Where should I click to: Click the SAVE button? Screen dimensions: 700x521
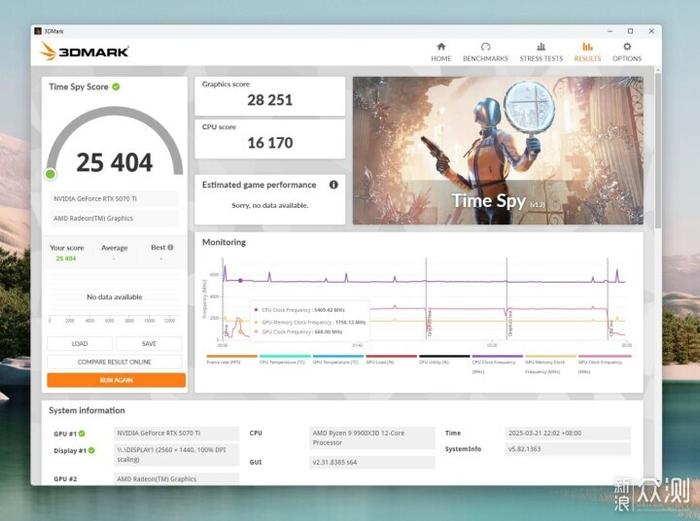click(x=149, y=344)
